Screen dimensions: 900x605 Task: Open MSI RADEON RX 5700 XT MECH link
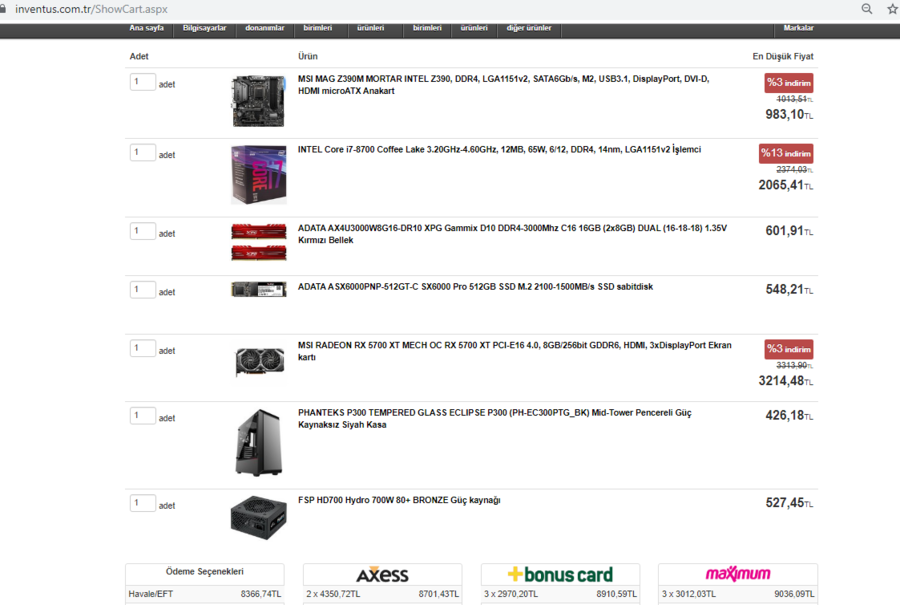pyautogui.click(x=514, y=351)
